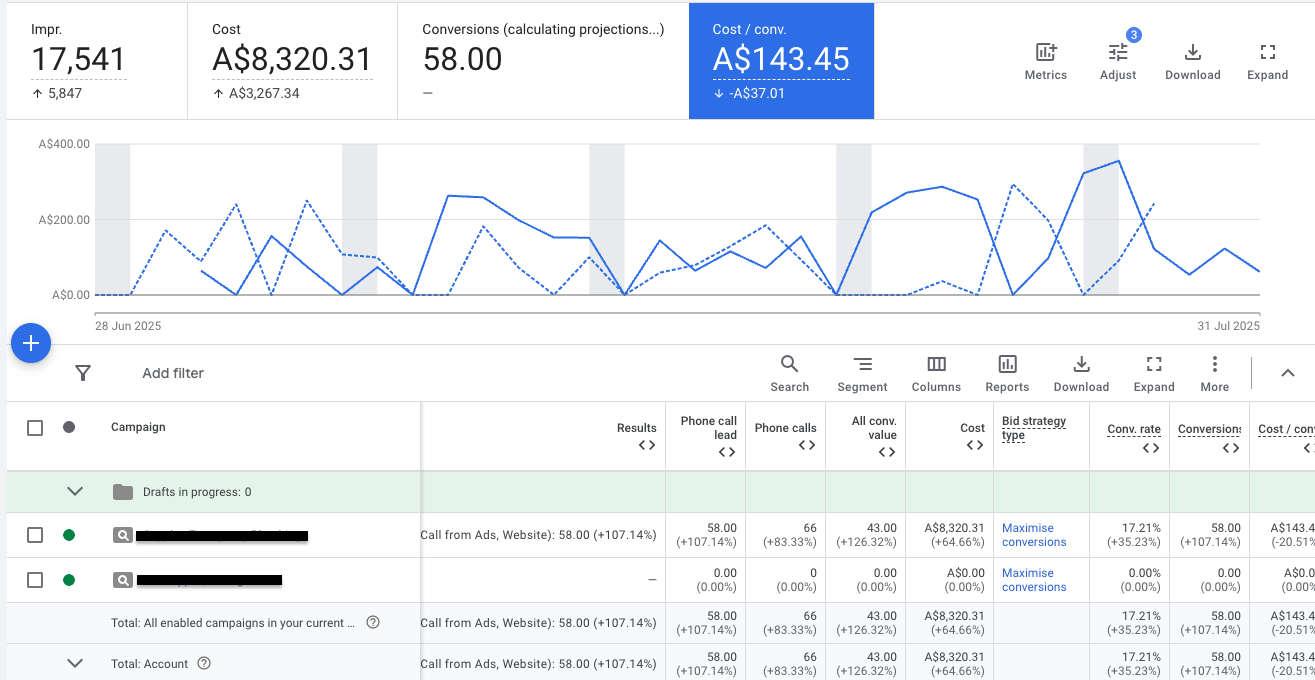Open first campaign's Maximise conversions link

pyautogui.click(x=1034, y=535)
